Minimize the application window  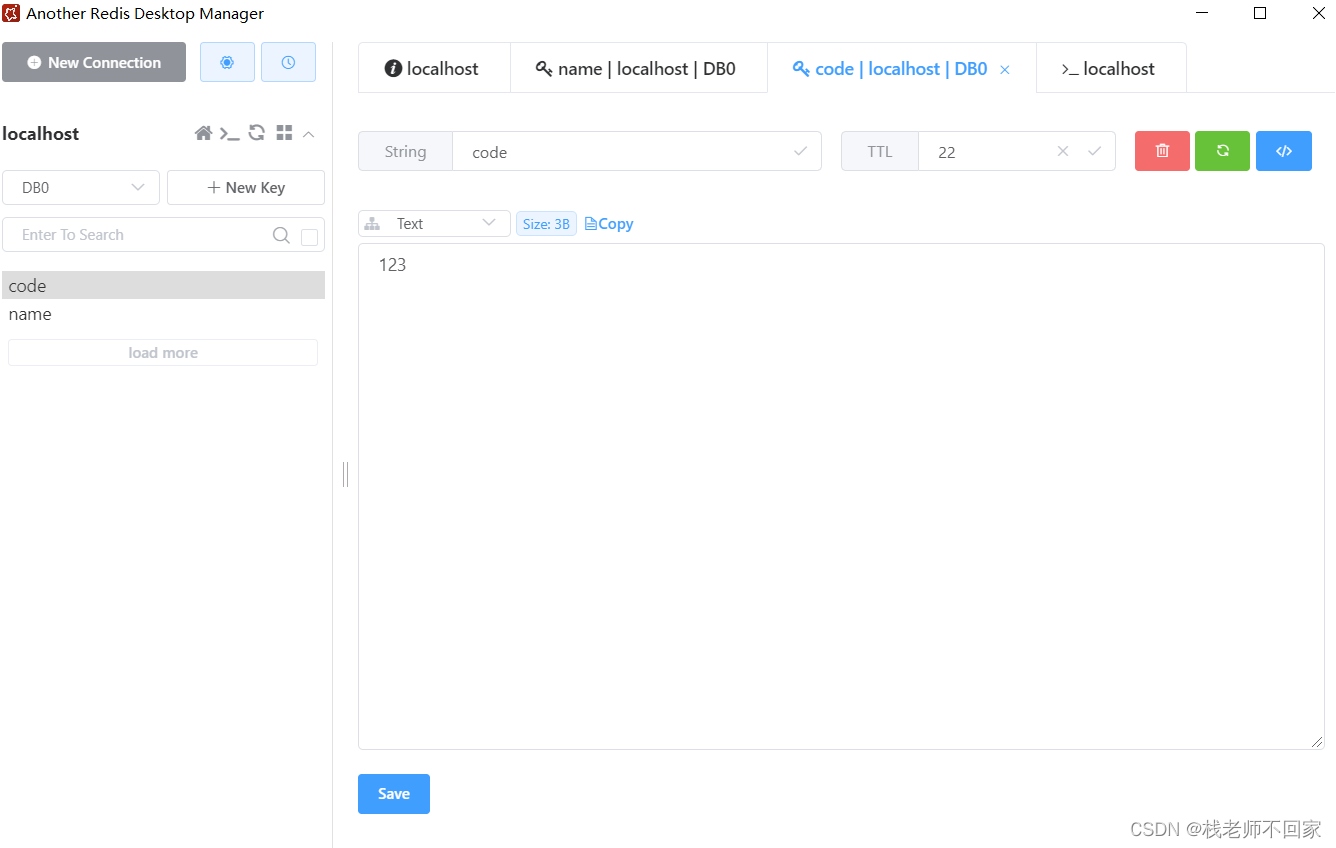(1201, 13)
